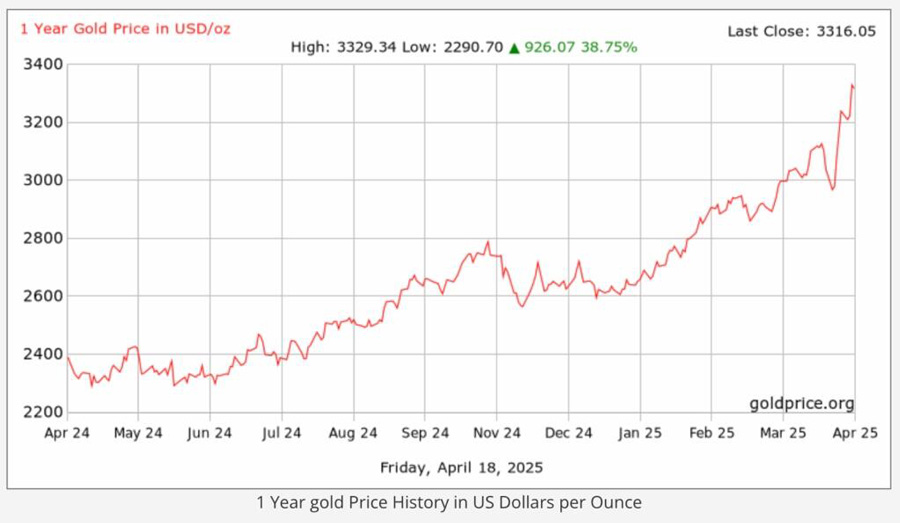Viewport: 900px width, 523px height.
Task: Click the 'Apr 25' x-axis label
Action: 853,433
